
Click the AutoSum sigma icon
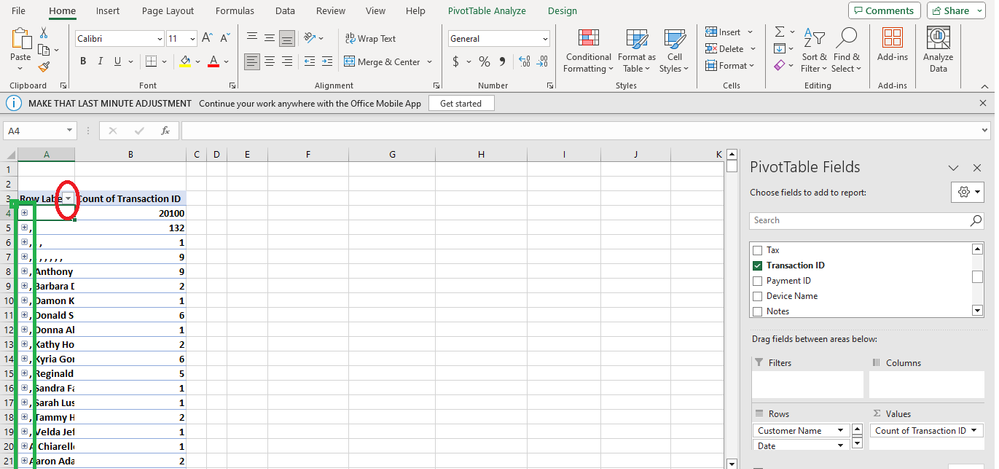[x=780, y=32]
